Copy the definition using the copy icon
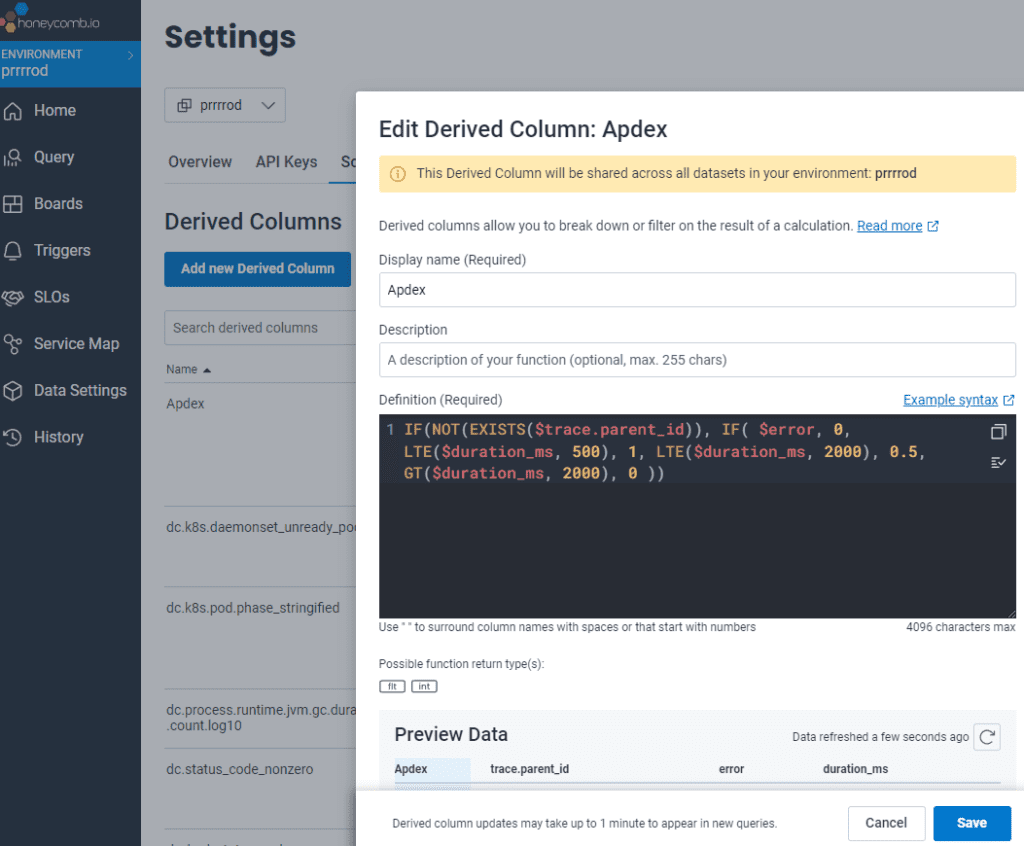 pos(997,432)
